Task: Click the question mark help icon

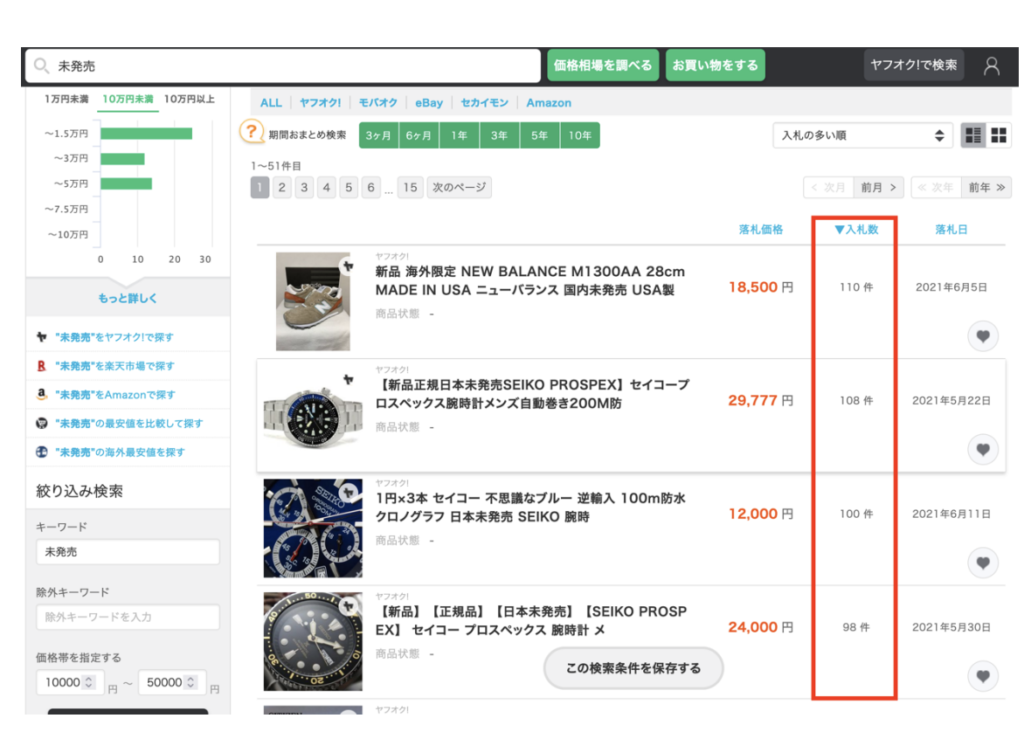Action: click(252, 134)
